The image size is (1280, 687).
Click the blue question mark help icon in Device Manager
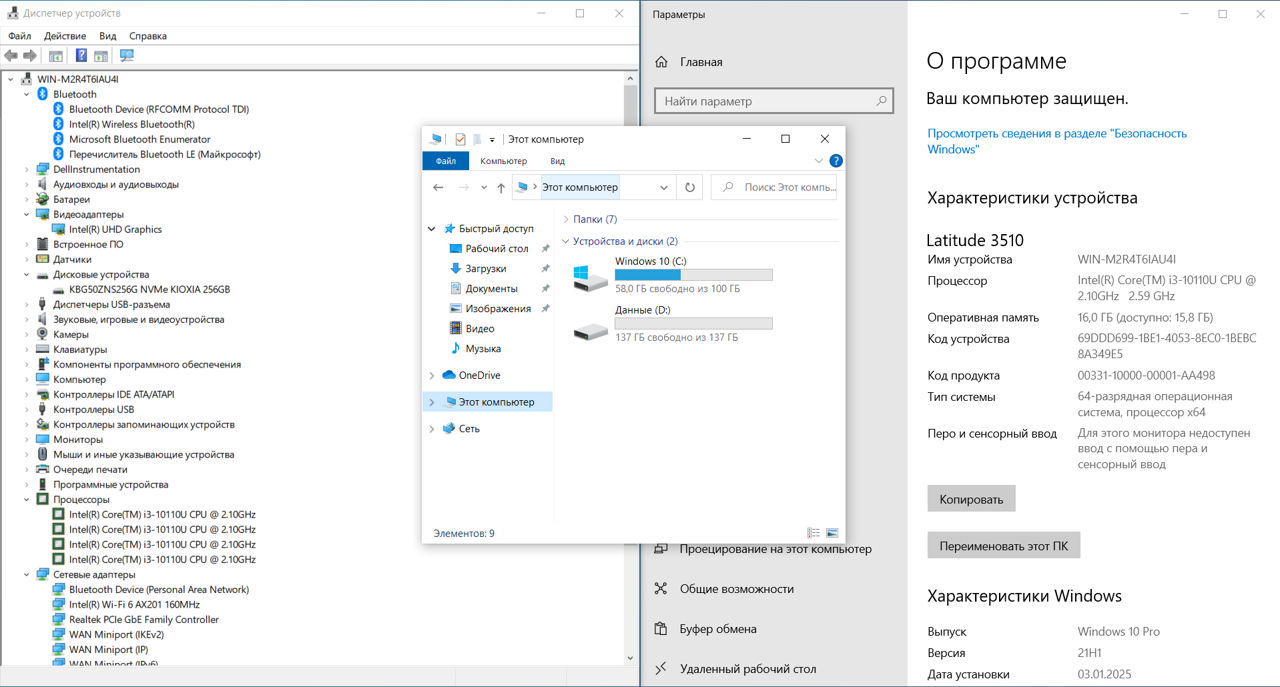(81, 56)
